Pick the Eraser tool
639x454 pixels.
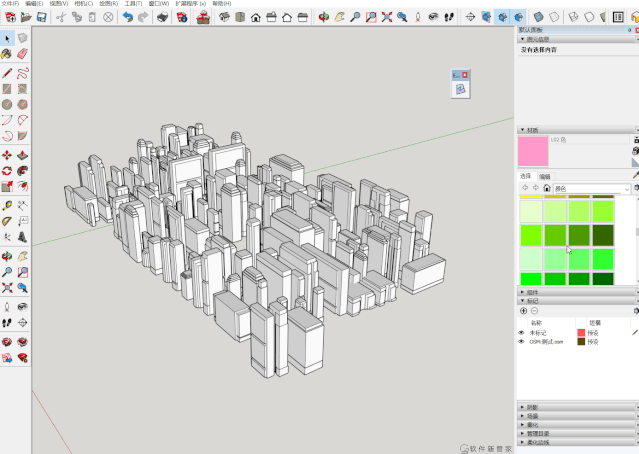(x=22, y=54)
